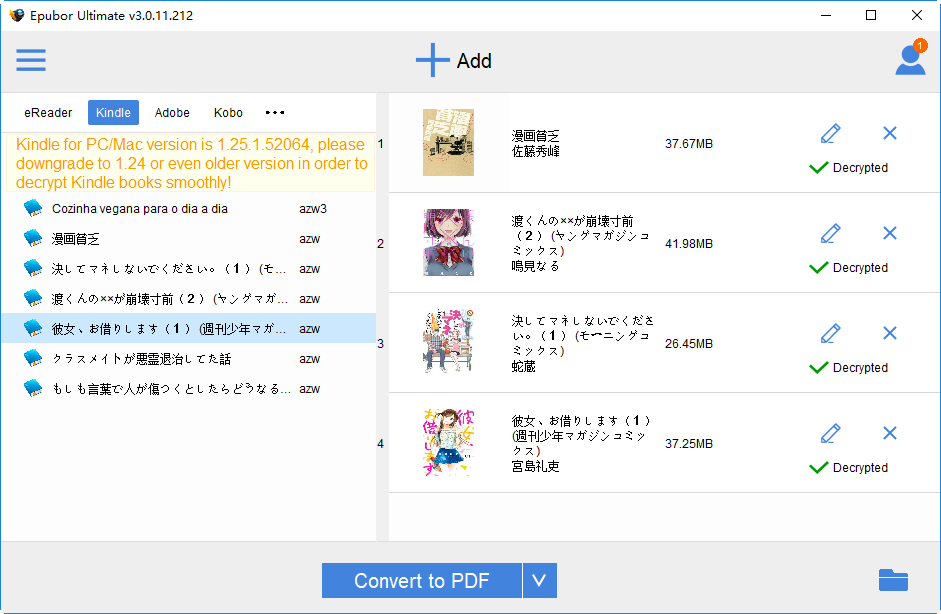Remove 漫画首乏 from conversion list
The image size is (941, 614).
click(x=889, y=133)
